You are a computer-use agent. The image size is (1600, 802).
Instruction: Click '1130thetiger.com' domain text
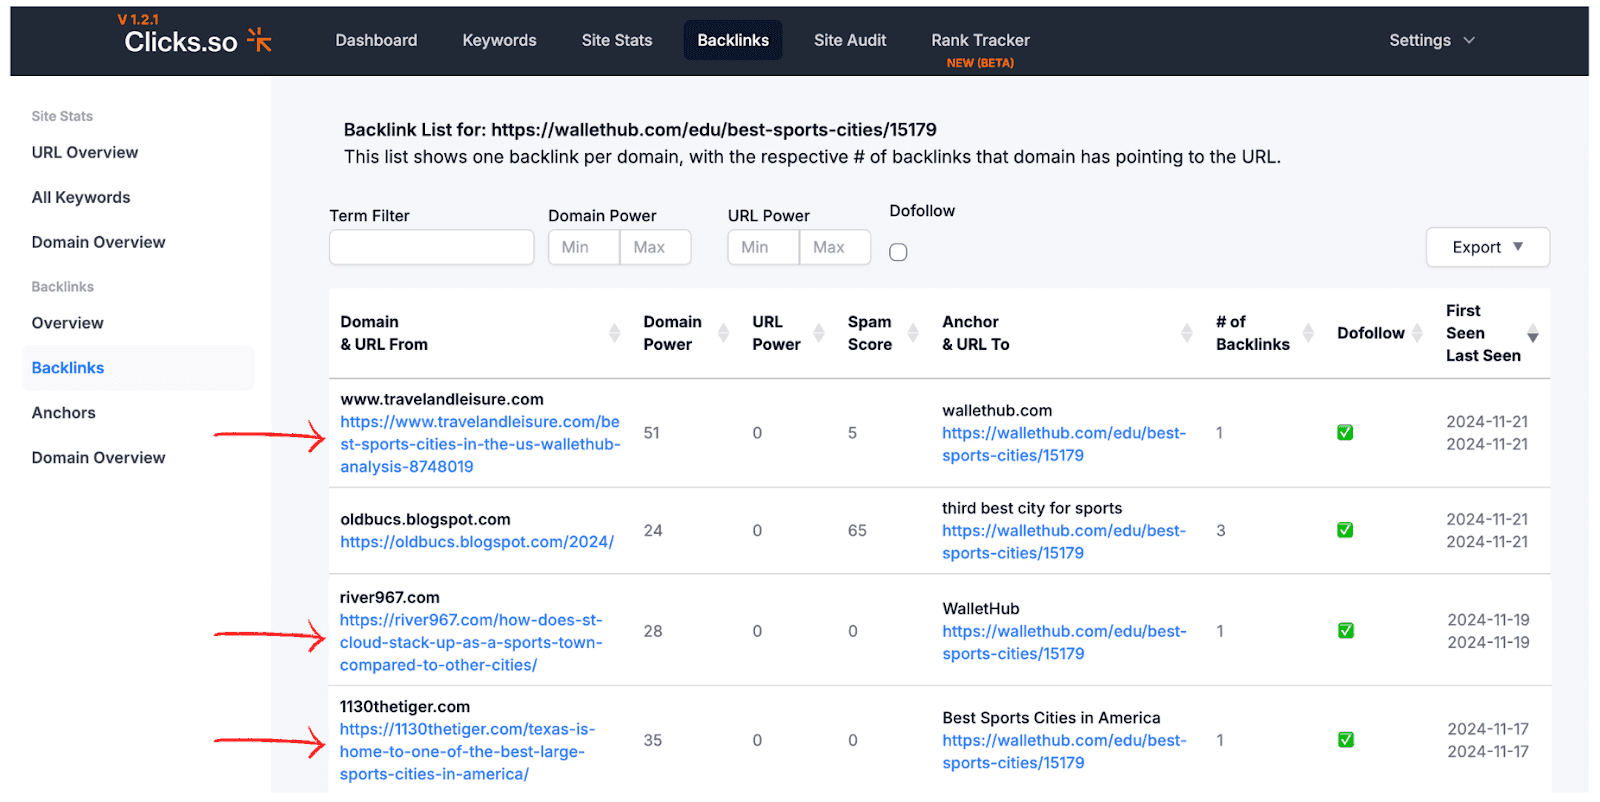[404, 706]
